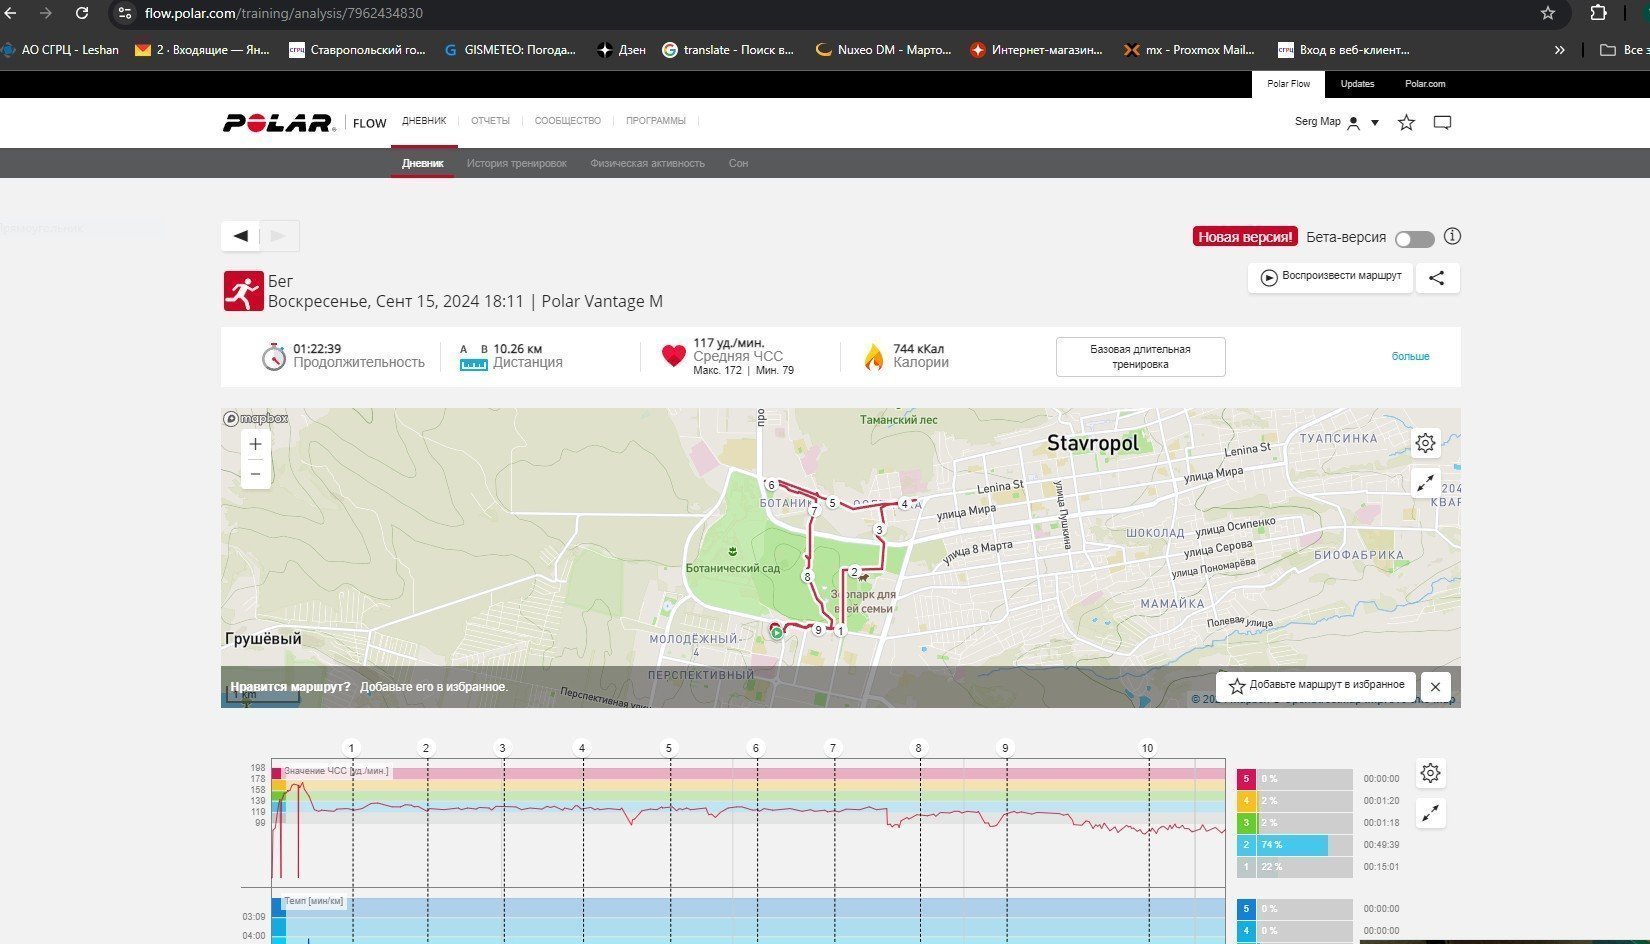Open the Updates top link
This screenshot has width=1650, height=944.
pyautogui.click(x=1357, y=84)
